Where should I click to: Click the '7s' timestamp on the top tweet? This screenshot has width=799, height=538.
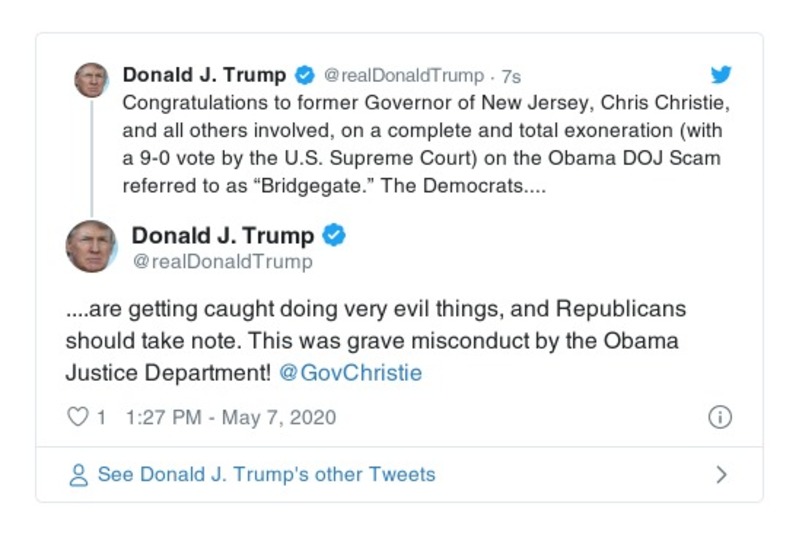pyautogui.click(x=511, y=76)
